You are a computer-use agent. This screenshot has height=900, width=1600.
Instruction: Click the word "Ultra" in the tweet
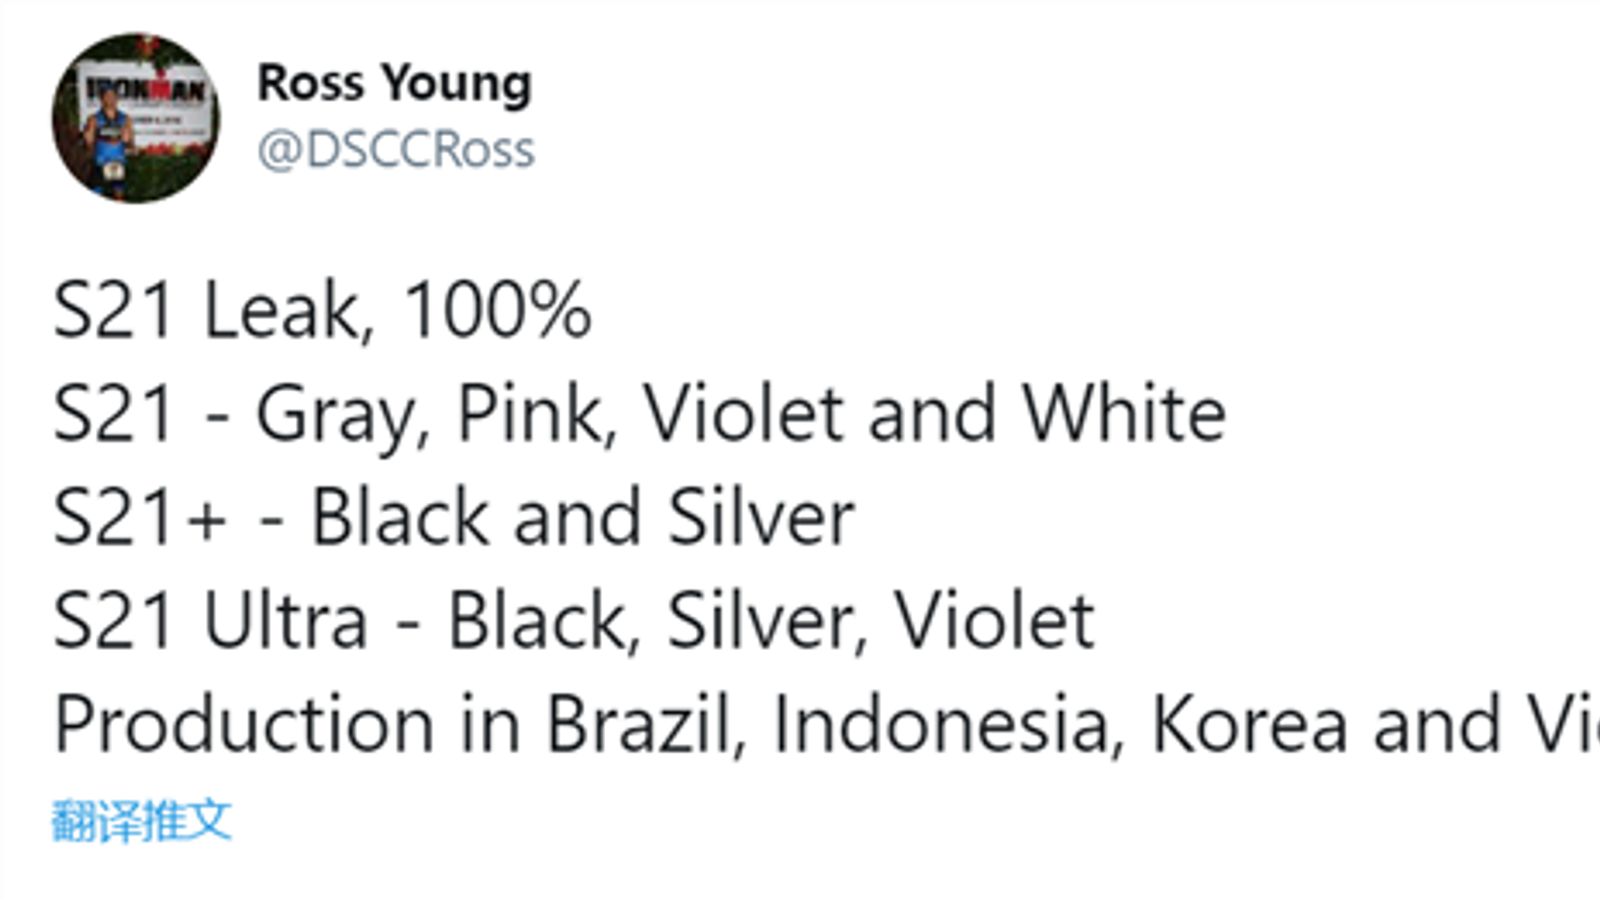285,621
